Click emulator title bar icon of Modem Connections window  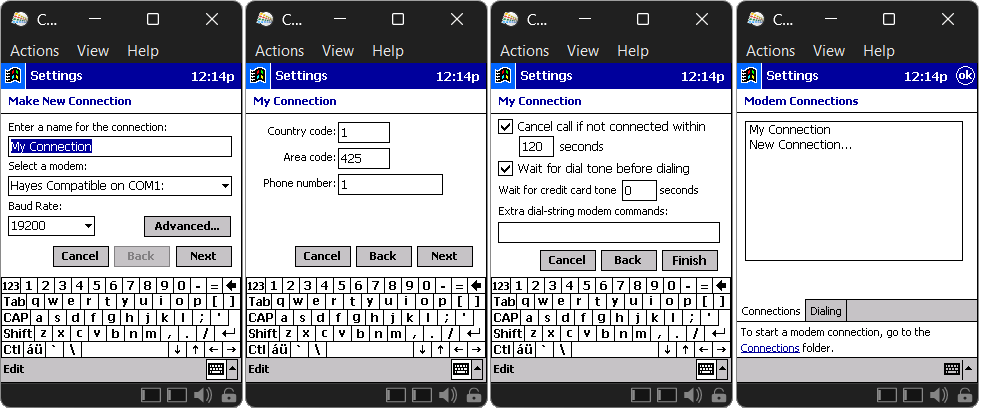(x=756, y=19)
